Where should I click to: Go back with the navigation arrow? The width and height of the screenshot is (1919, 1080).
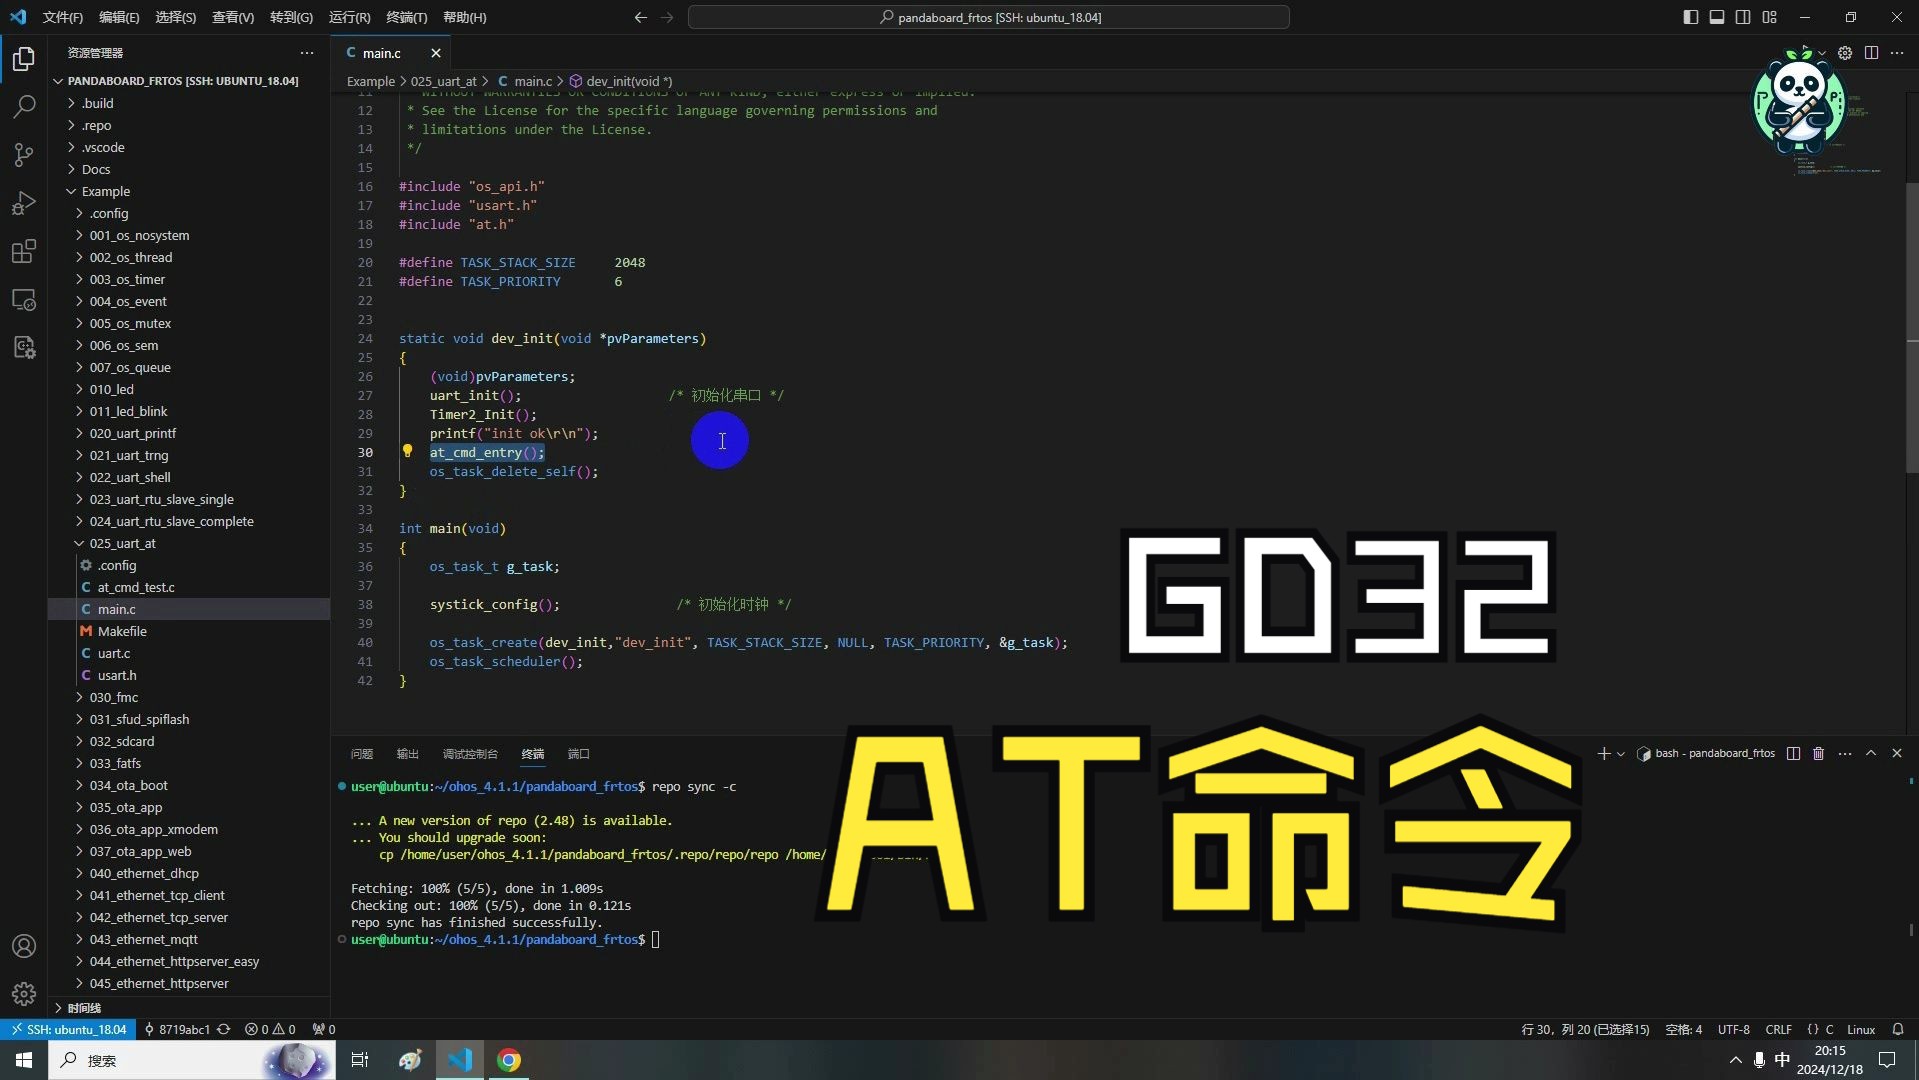click(640, 17)
